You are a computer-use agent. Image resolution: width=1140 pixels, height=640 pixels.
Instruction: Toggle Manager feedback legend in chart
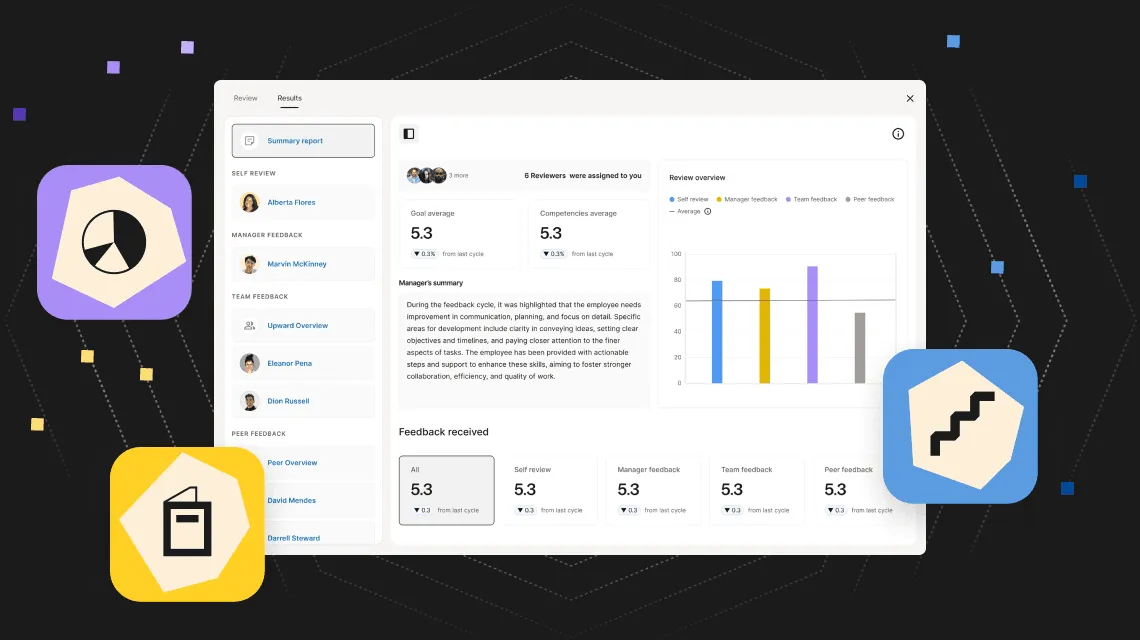[747, 199]
